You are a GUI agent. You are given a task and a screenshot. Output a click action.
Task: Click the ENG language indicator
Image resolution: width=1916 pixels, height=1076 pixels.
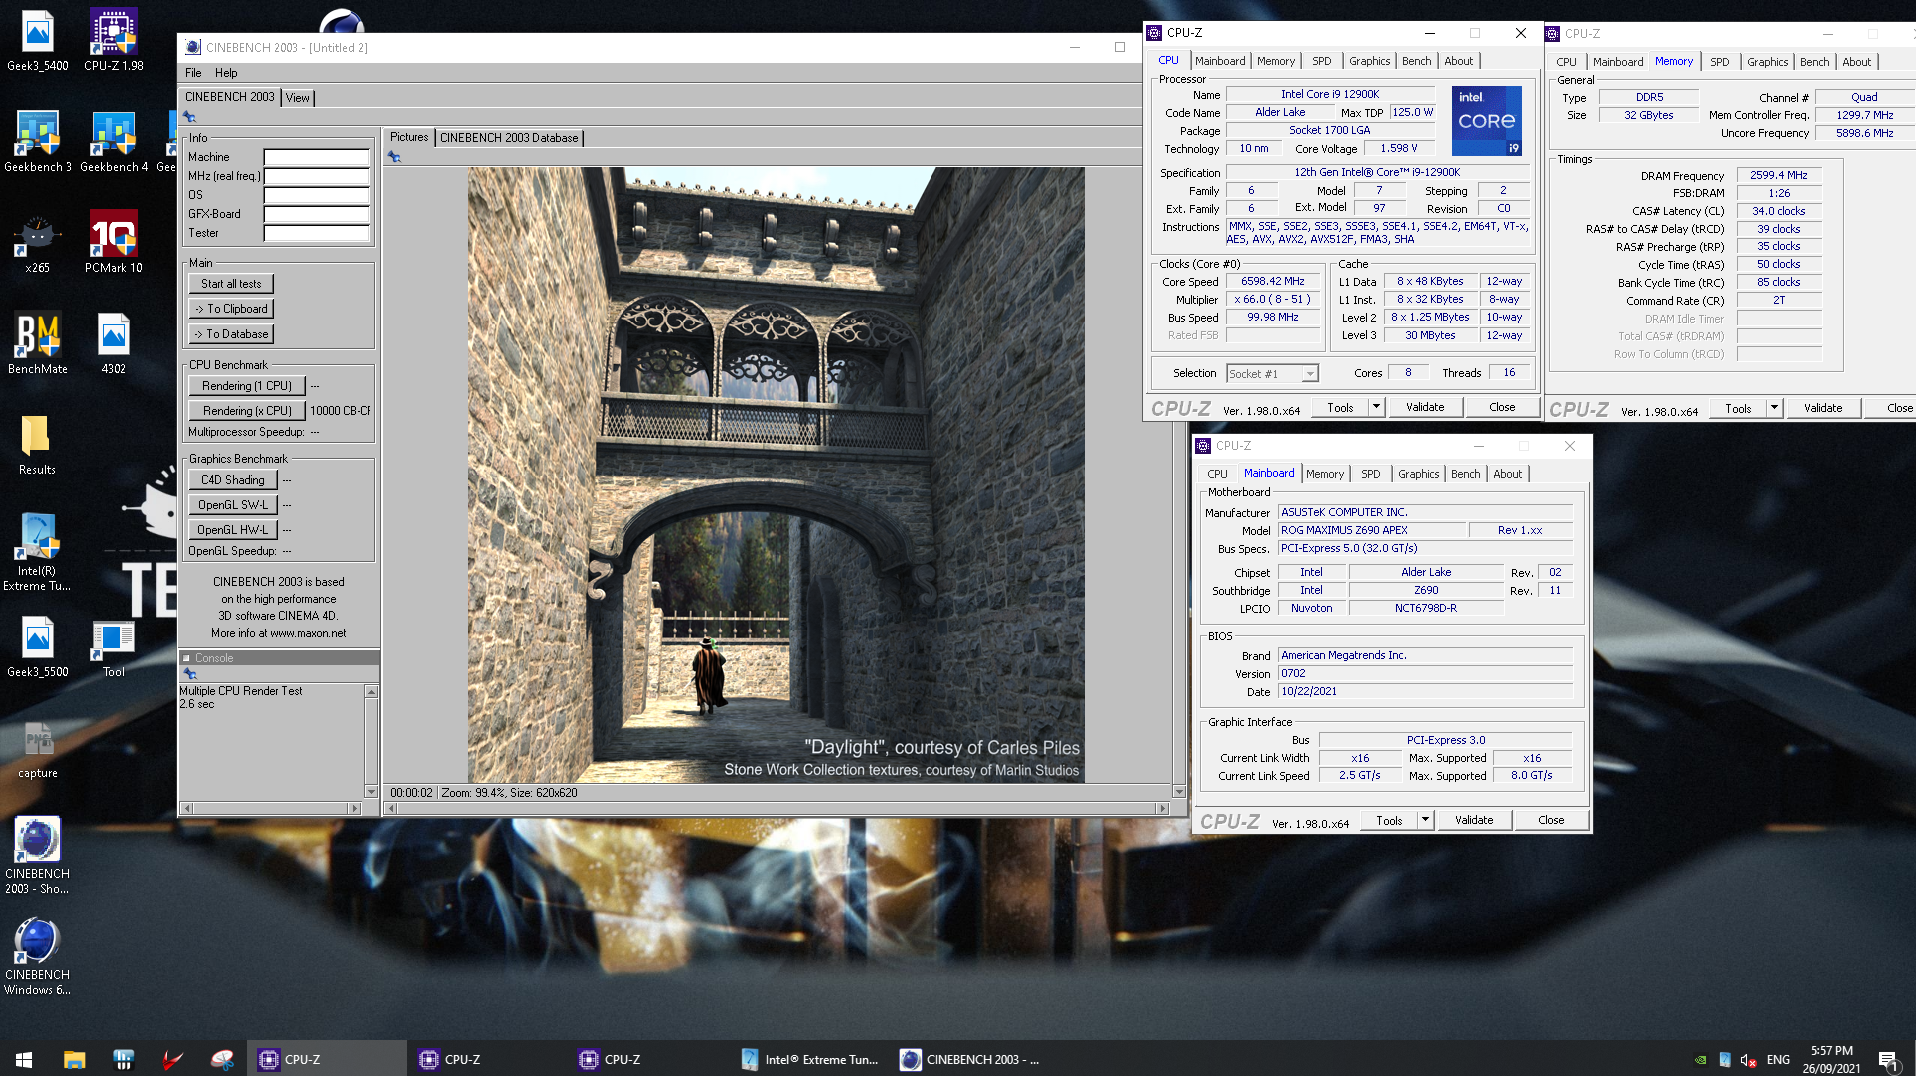click(1778, 1060)
